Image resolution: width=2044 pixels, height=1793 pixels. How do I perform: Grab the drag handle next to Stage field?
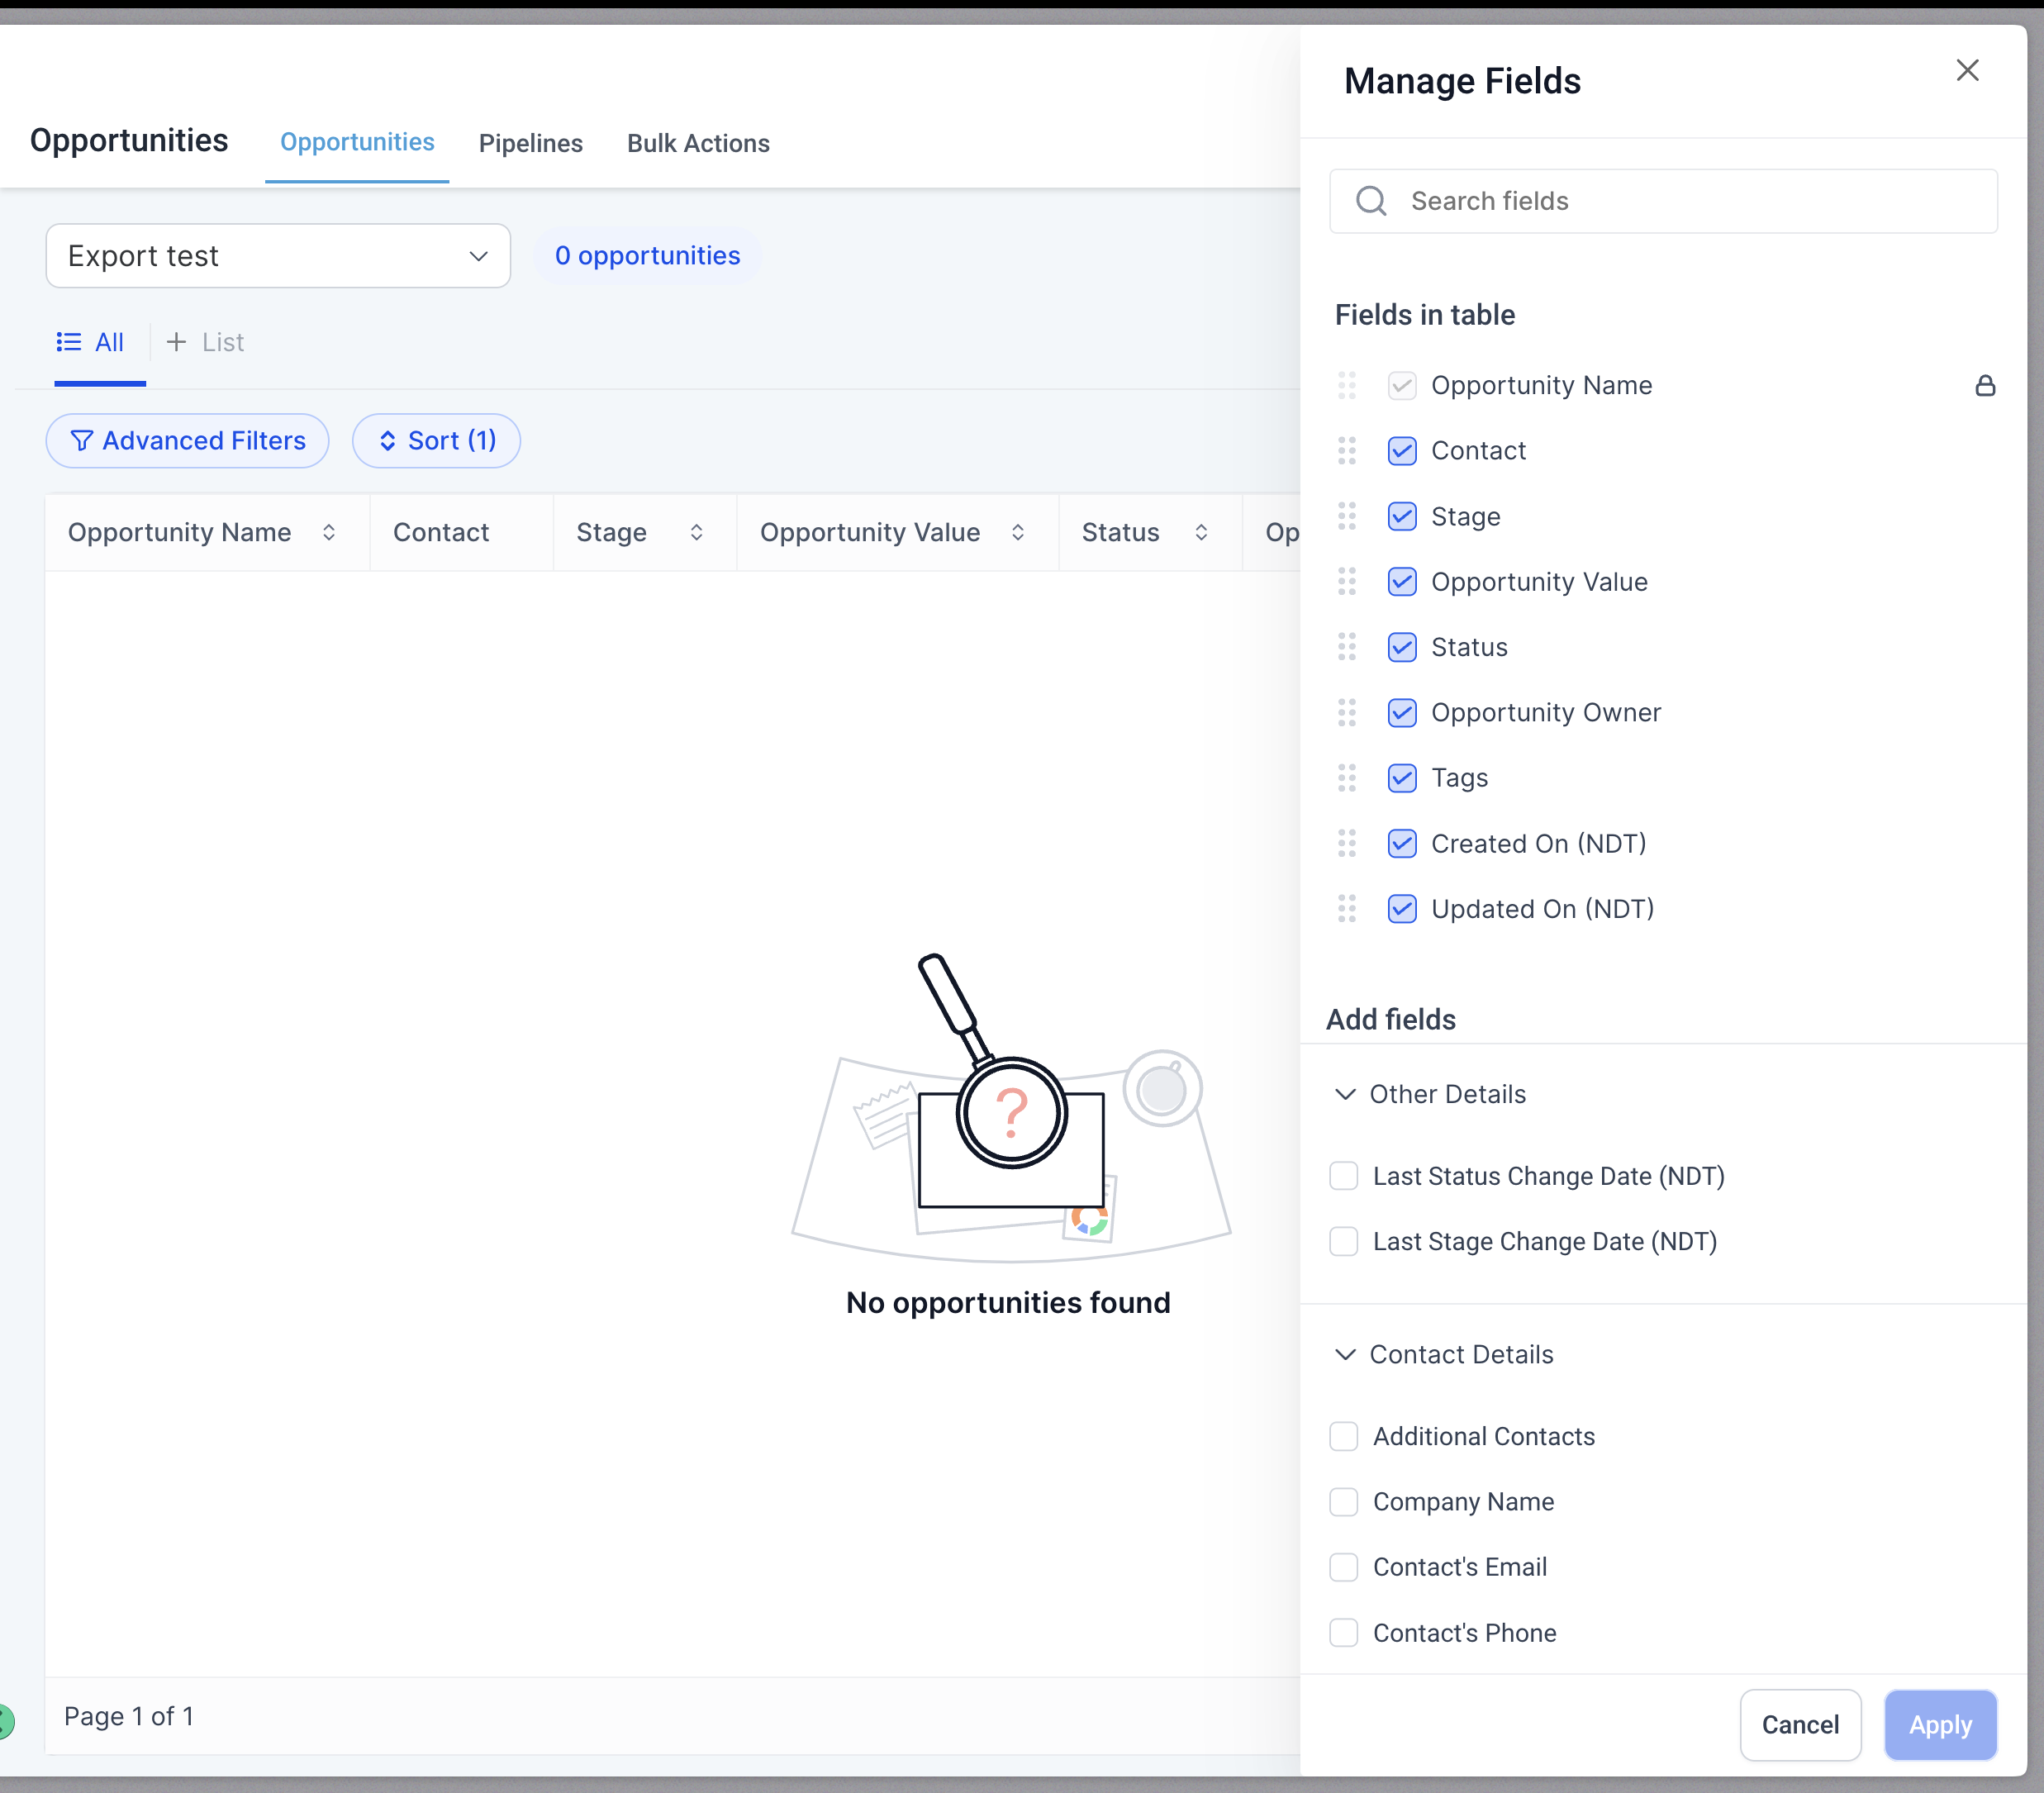[1346, 516]
